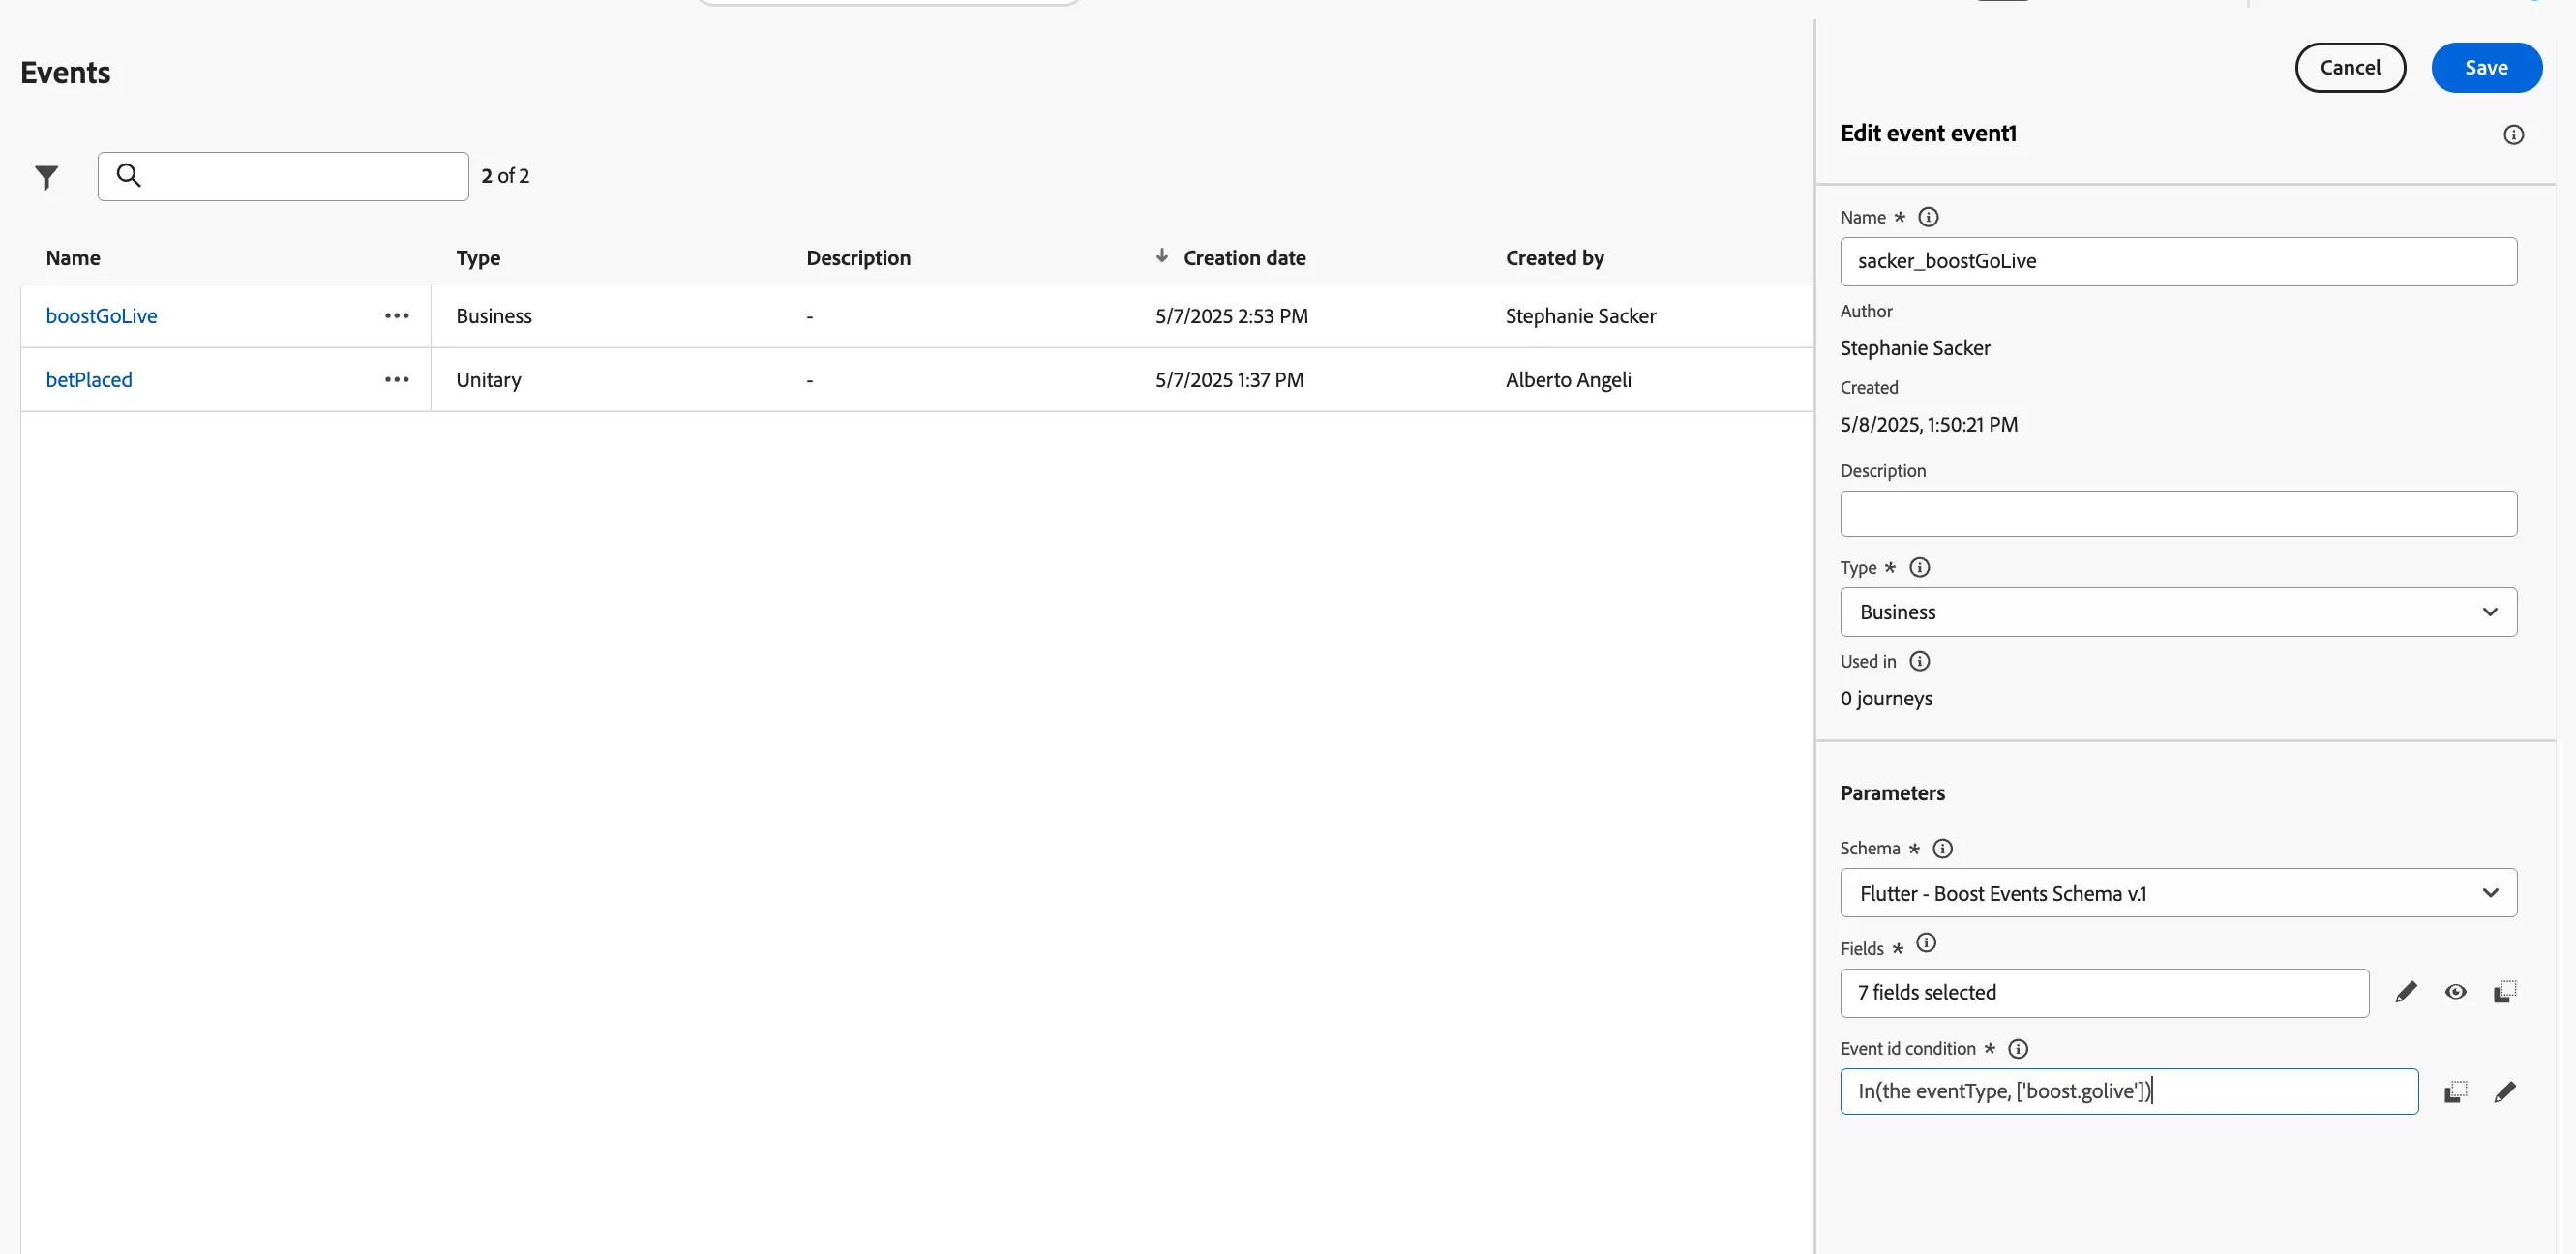The height and width of the screenshot is (1254, 2576).
Task: Click date 5/7/2025 1:37 PM
Action: (x=1229, y=380)
